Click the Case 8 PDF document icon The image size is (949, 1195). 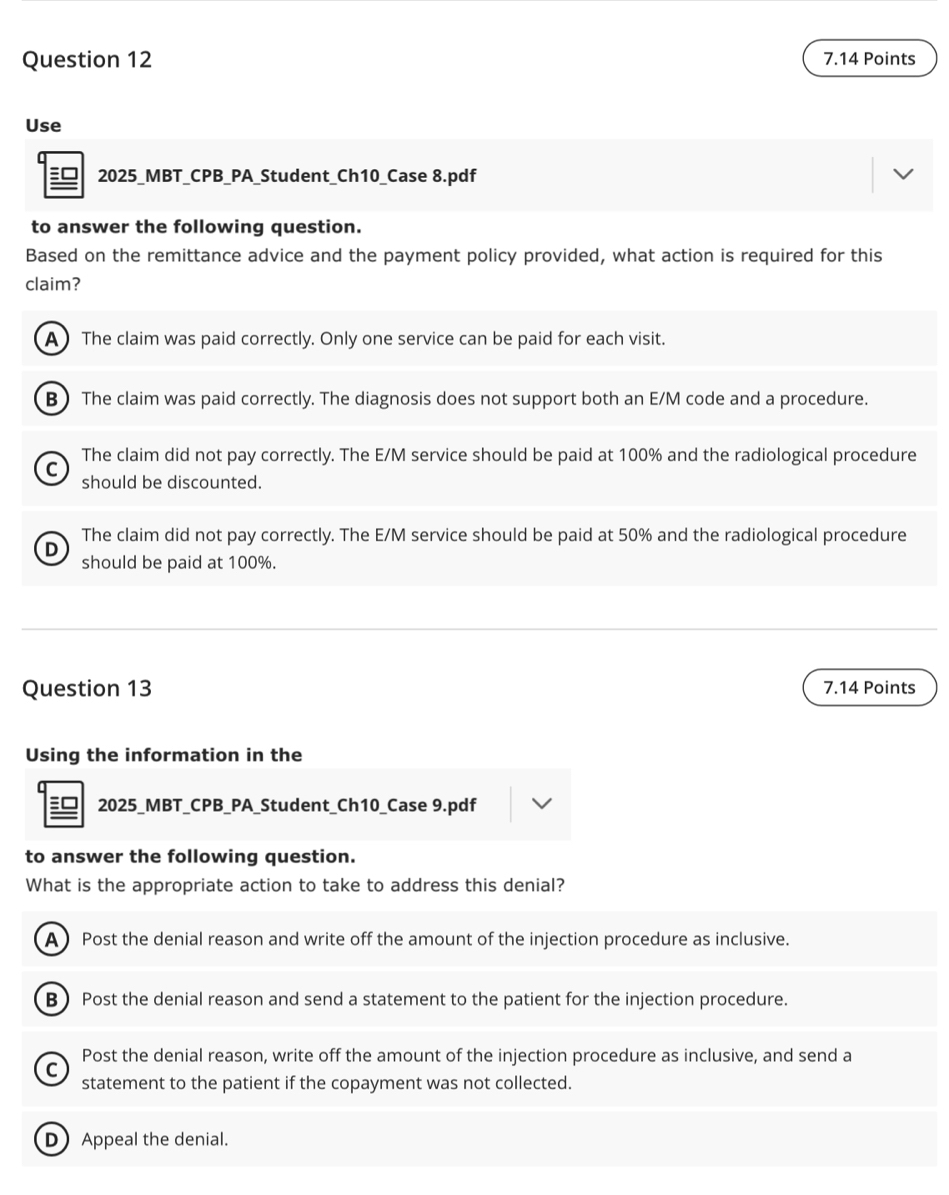(60, 174)
